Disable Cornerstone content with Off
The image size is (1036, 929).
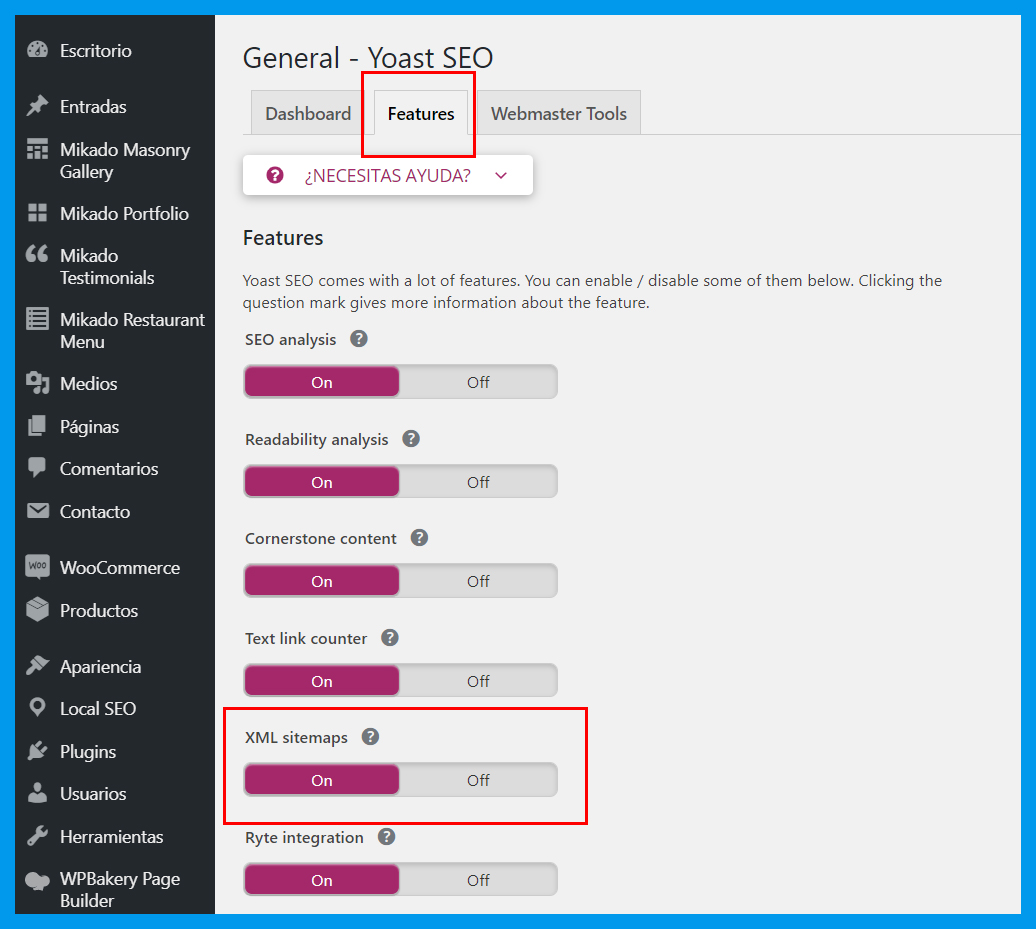(478, 581)
